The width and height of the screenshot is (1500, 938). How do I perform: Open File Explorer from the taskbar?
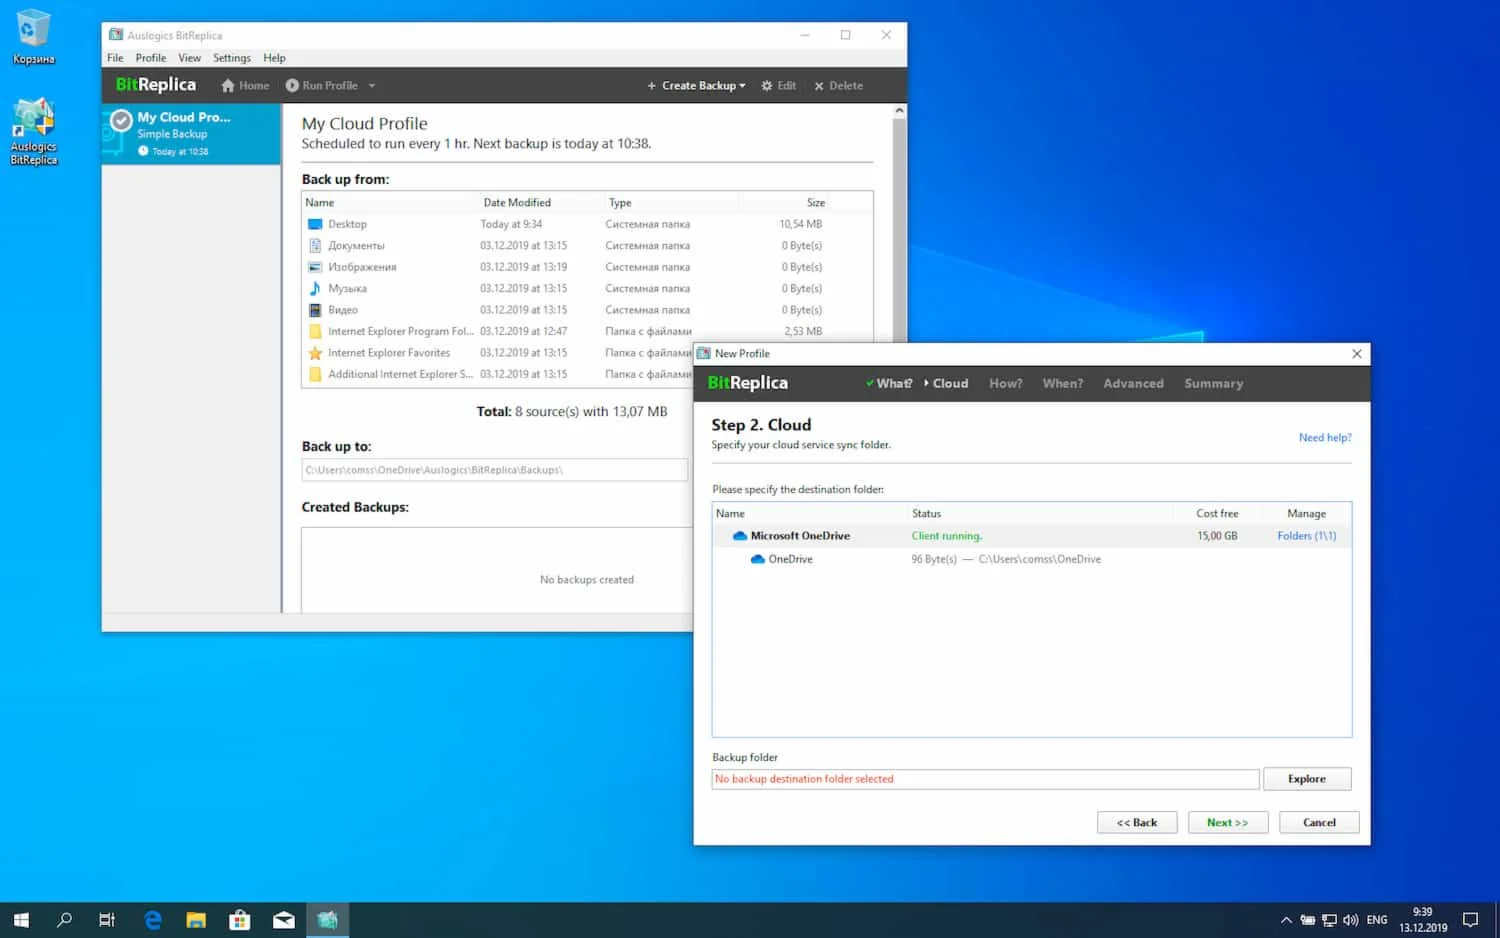(x=196, y=920)
